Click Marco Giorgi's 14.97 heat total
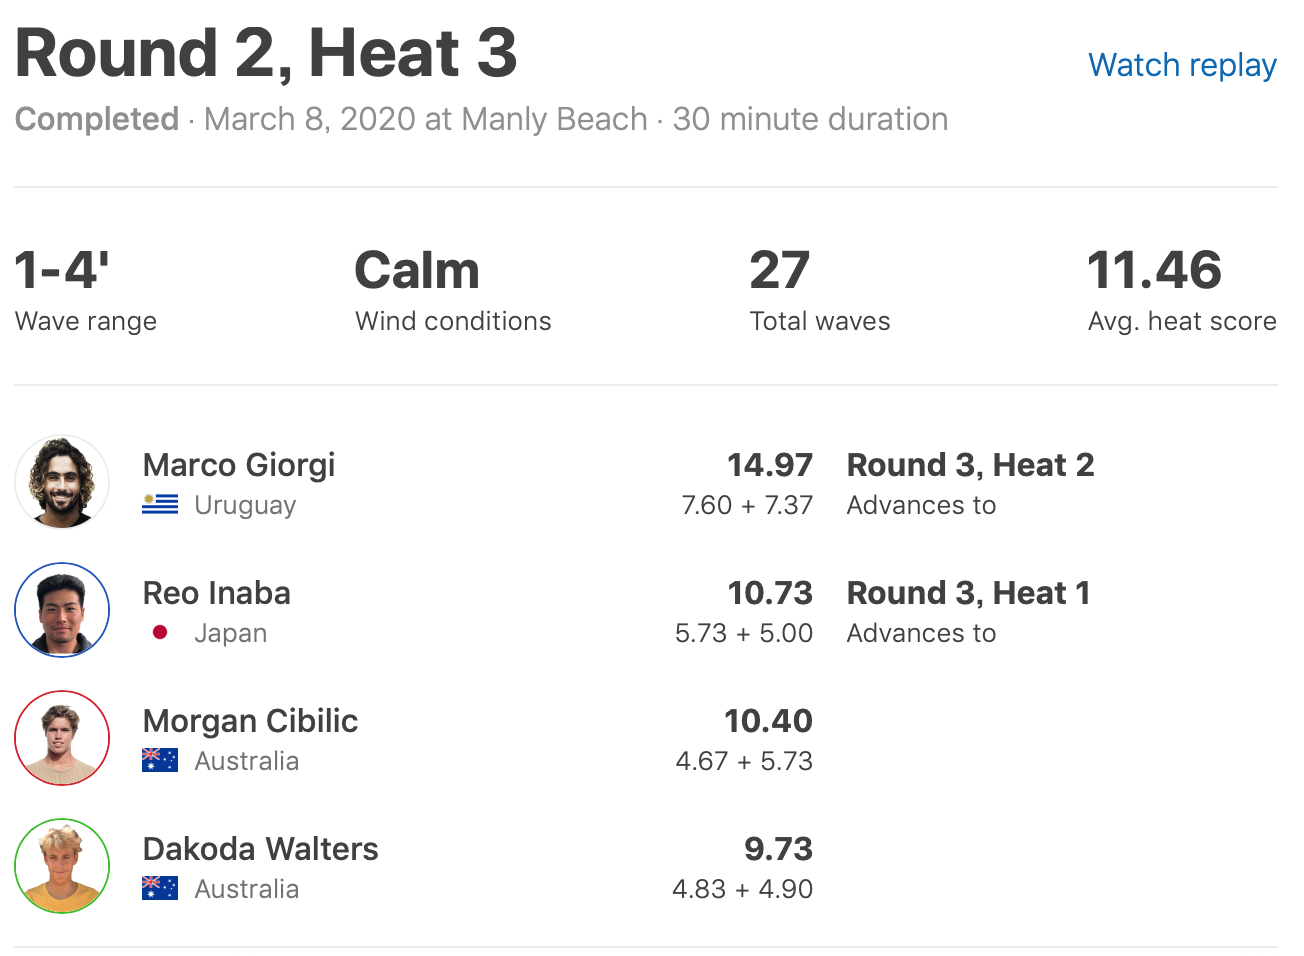Viewport: 1304px width, 956px height. [769, 465]
